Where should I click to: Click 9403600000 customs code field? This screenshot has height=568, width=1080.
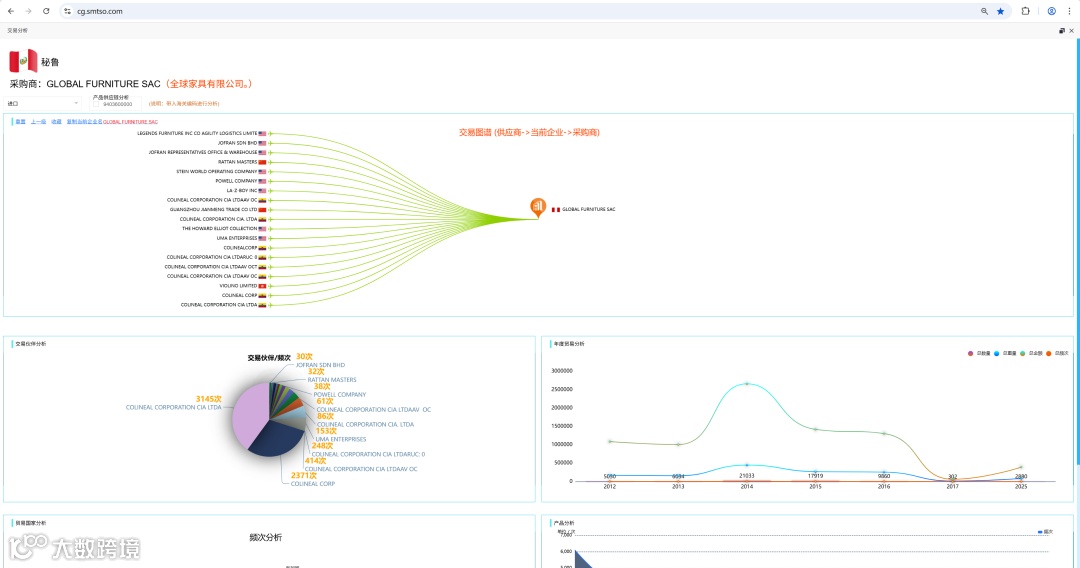click(118, 104)
